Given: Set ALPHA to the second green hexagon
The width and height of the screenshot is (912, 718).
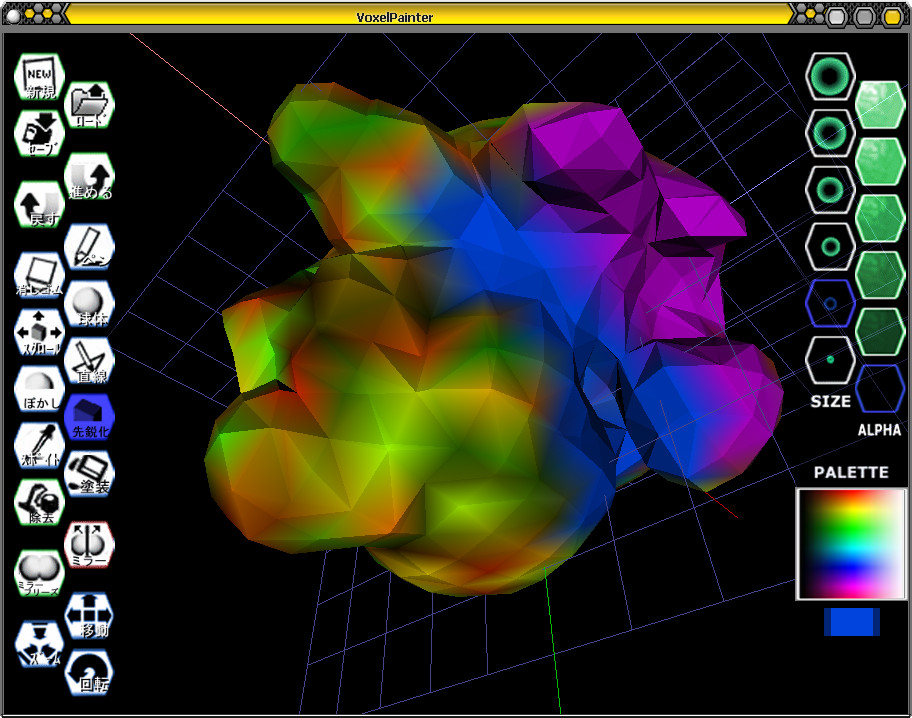Looking at the screenshot, I should pyautogui.click(x=881, y=162).
